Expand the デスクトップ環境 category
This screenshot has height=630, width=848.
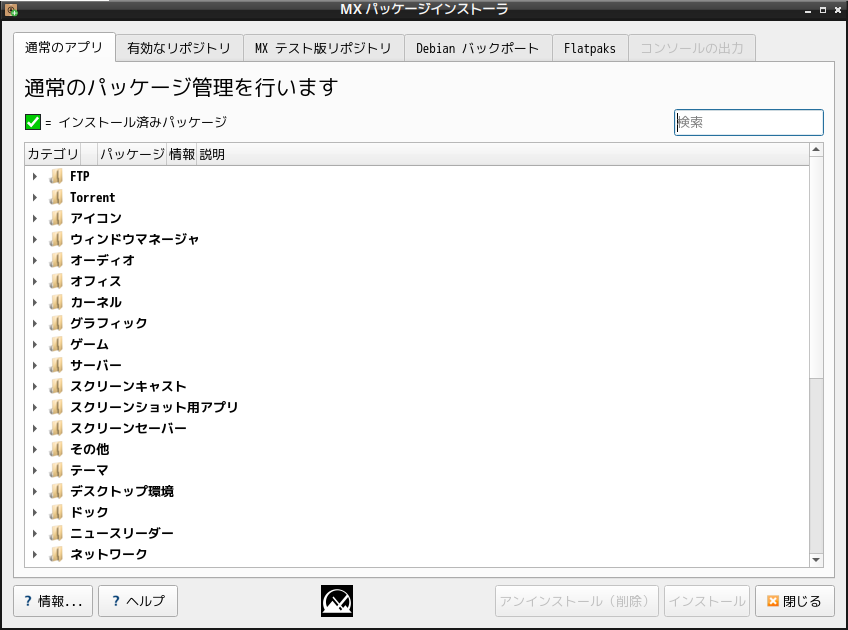[37, 491]
